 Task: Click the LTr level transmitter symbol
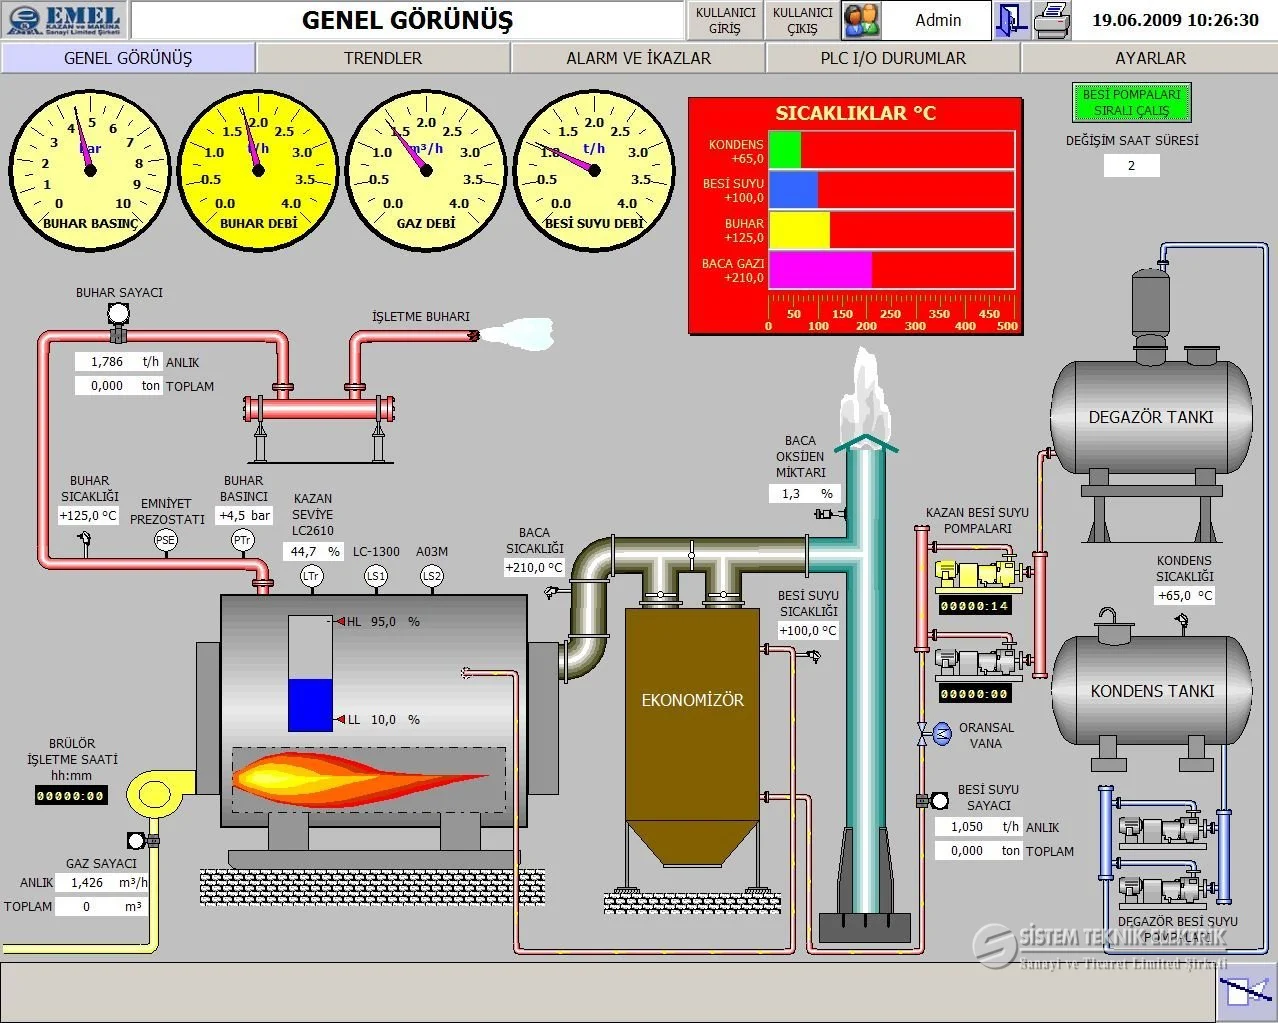[x=311, y=576]
